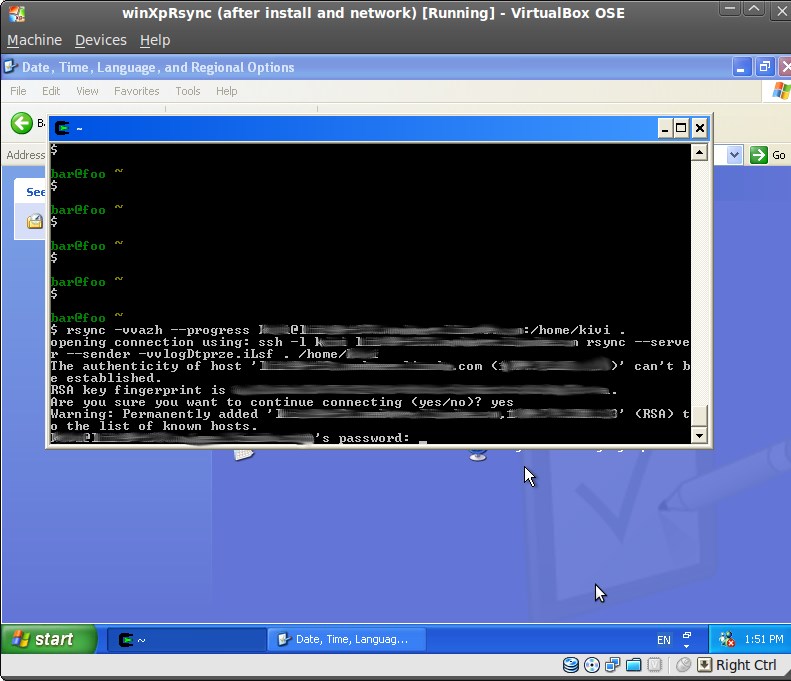Switch to Date, Time, Language taskbar button
This screenshot has height=681, width=791.
346,640
